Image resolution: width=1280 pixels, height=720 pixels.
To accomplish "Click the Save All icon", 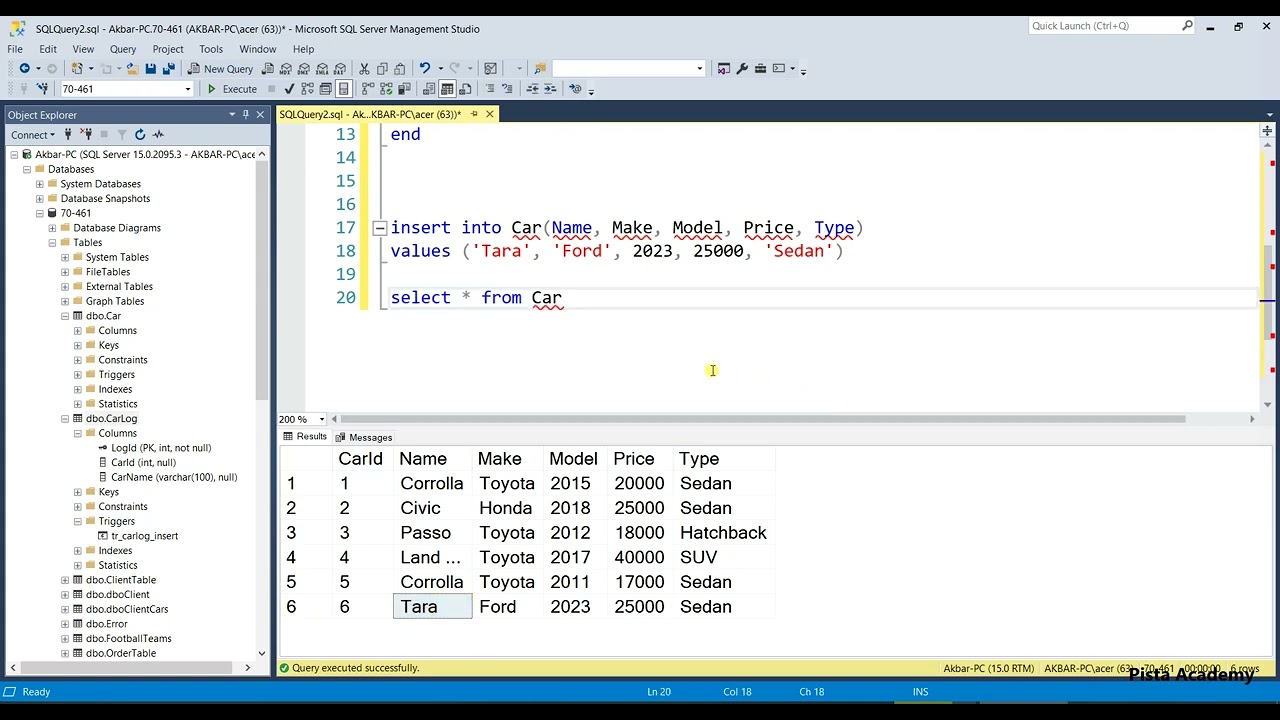I will click(x=169, y=69).
